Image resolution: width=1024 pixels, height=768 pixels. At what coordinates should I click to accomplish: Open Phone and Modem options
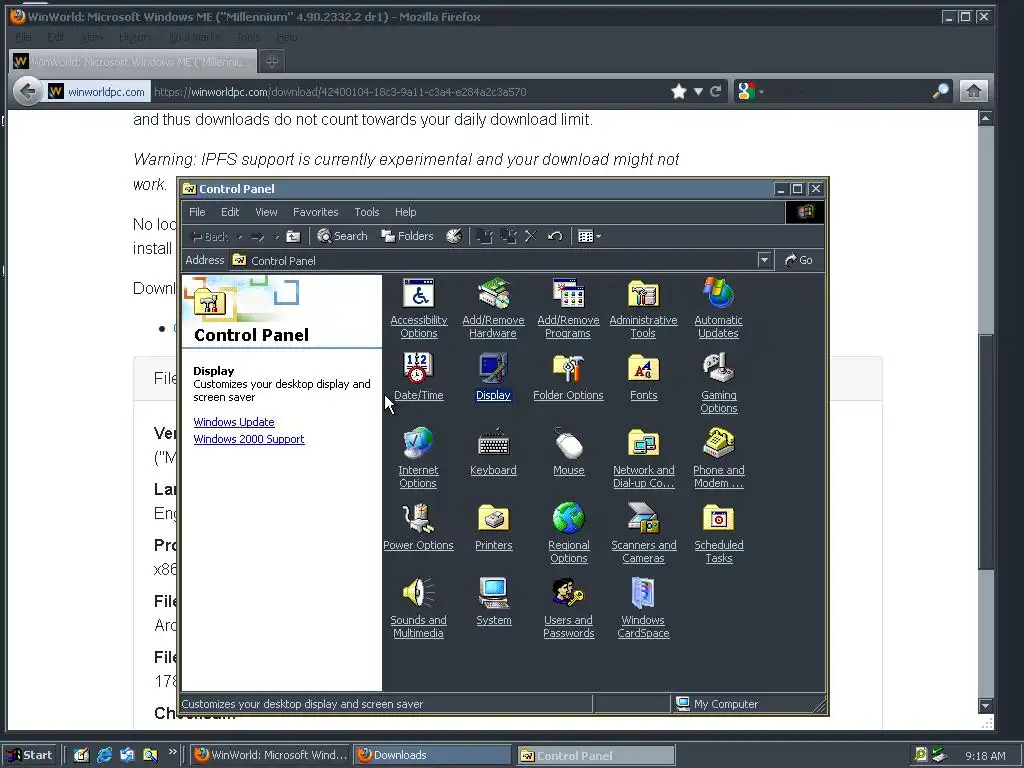718,458
